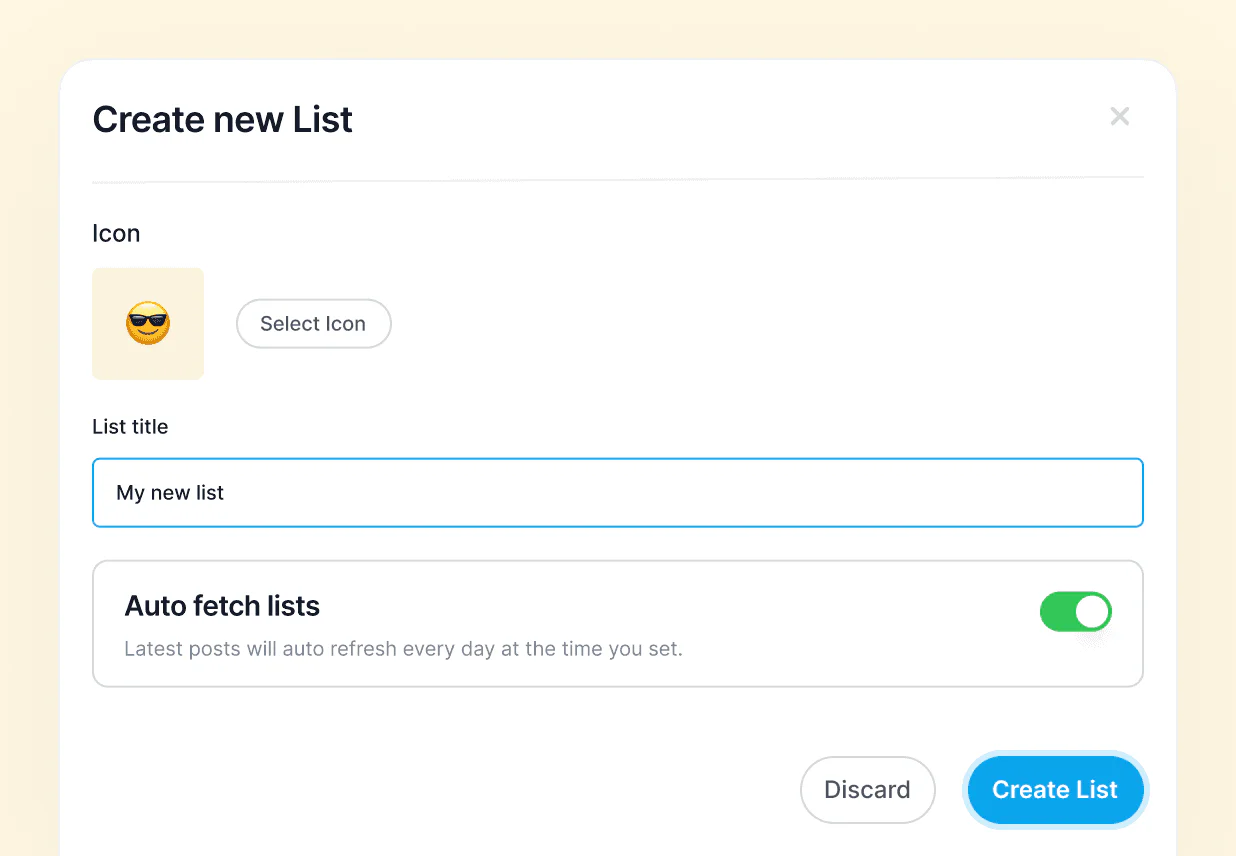The height and width of the screenshot is (856, 1236).
Task: Toggle the Auto fetch lists switch off
Action: (1075, 611)
